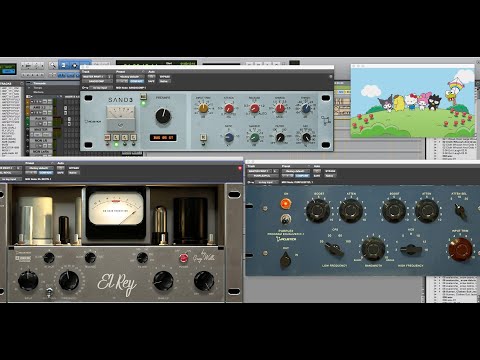Toggle the Sand3 power button above the green LED
This screenshot has width=480, height=360.
coord(143,97)
